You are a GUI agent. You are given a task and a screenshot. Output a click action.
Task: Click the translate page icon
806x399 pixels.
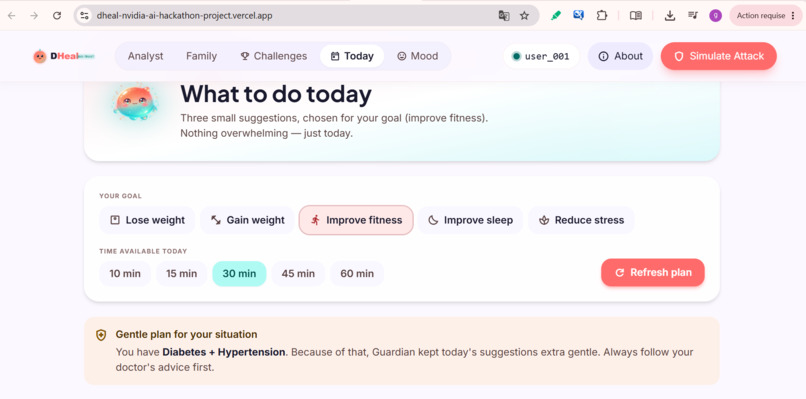coord(504,15)
